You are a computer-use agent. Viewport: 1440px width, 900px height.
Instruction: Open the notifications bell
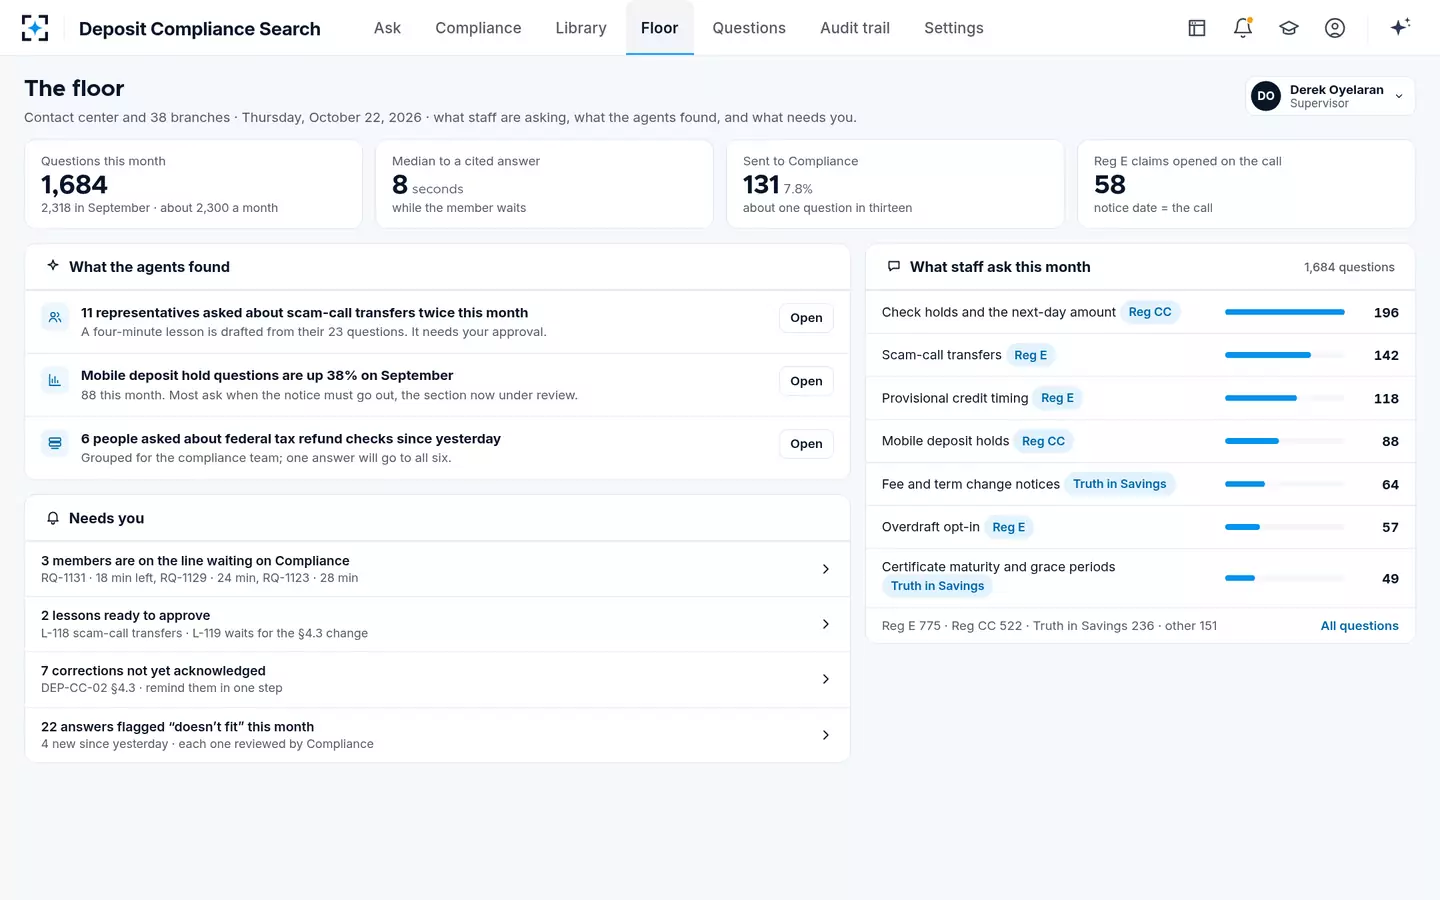[1243, 28]
